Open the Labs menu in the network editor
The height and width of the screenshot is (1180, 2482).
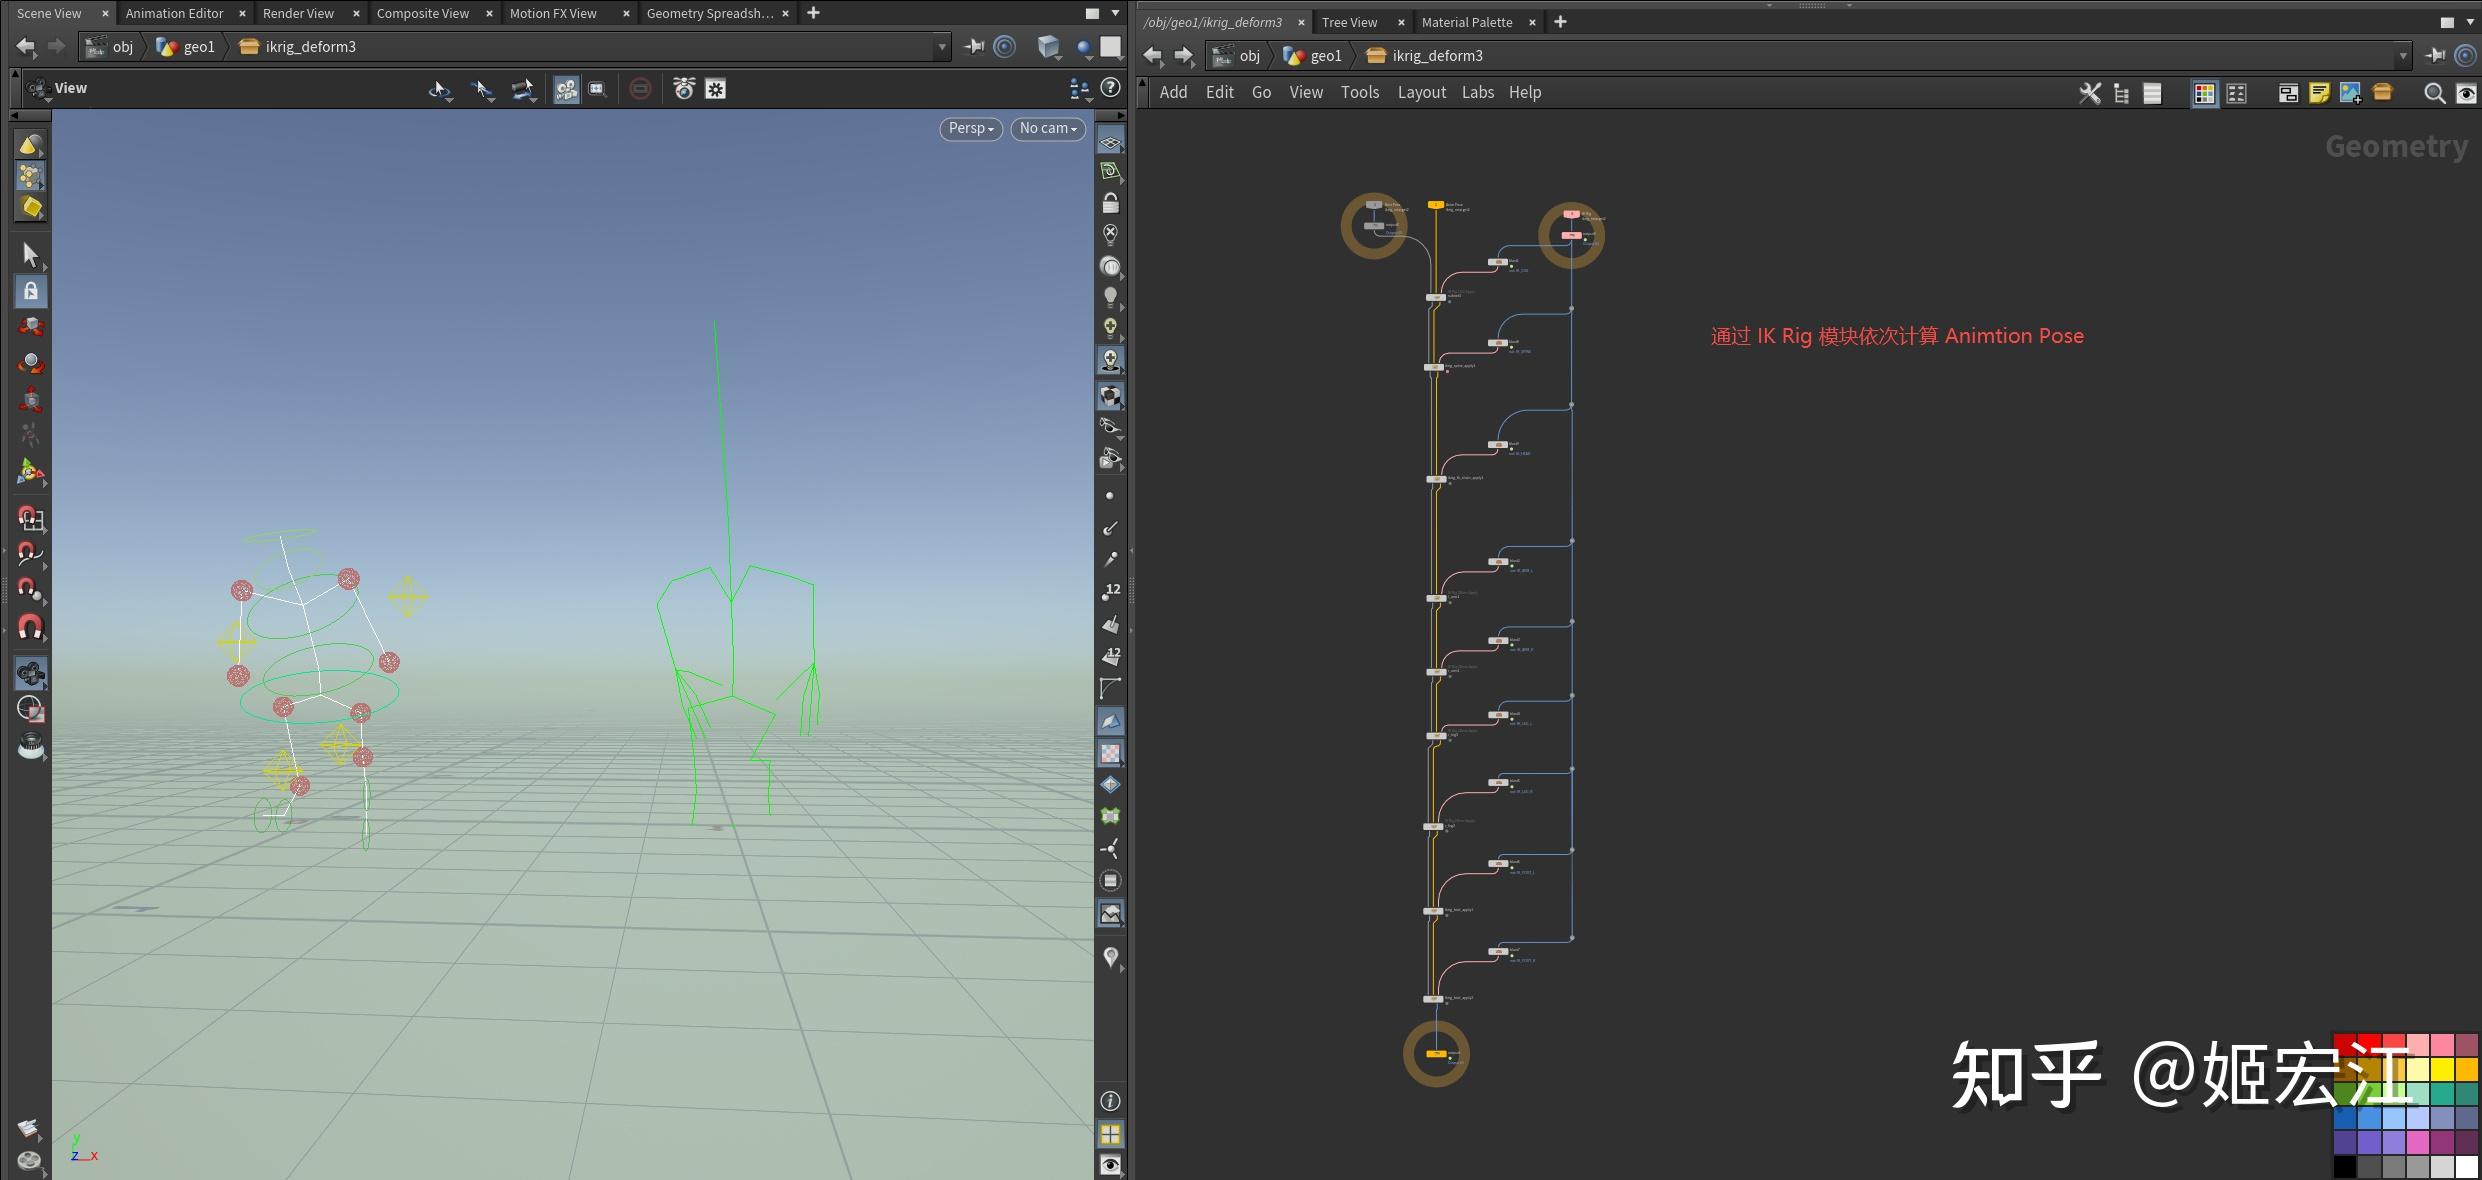point(1477,92)
